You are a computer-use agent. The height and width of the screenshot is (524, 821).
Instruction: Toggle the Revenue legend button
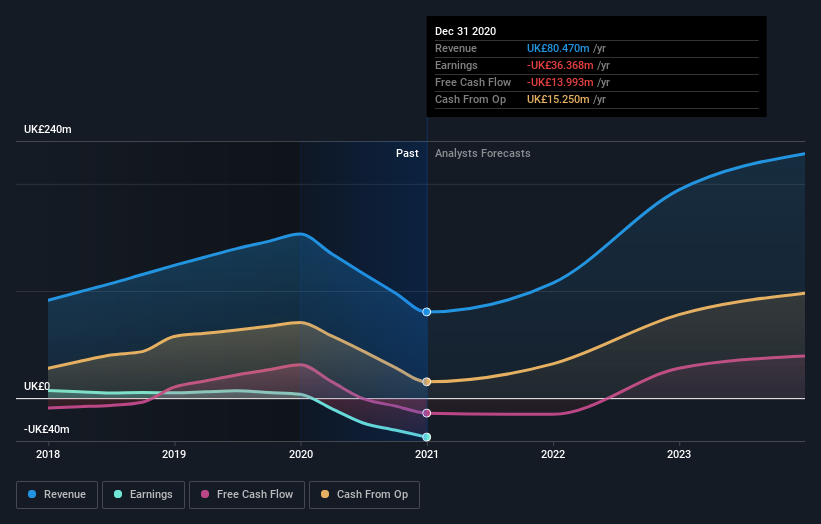[57, 495]
